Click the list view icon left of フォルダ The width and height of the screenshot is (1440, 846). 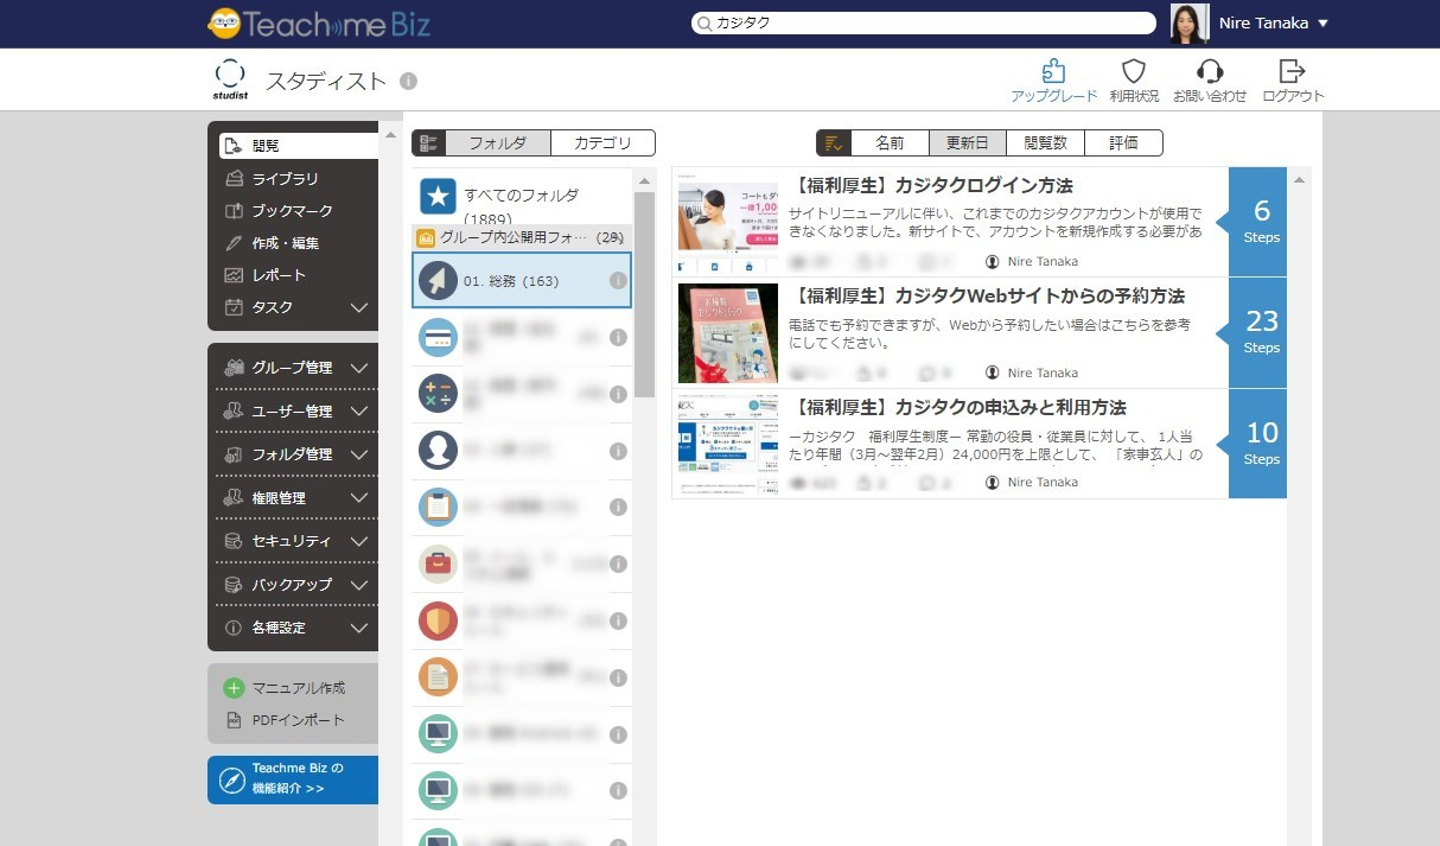pos(429,143)
